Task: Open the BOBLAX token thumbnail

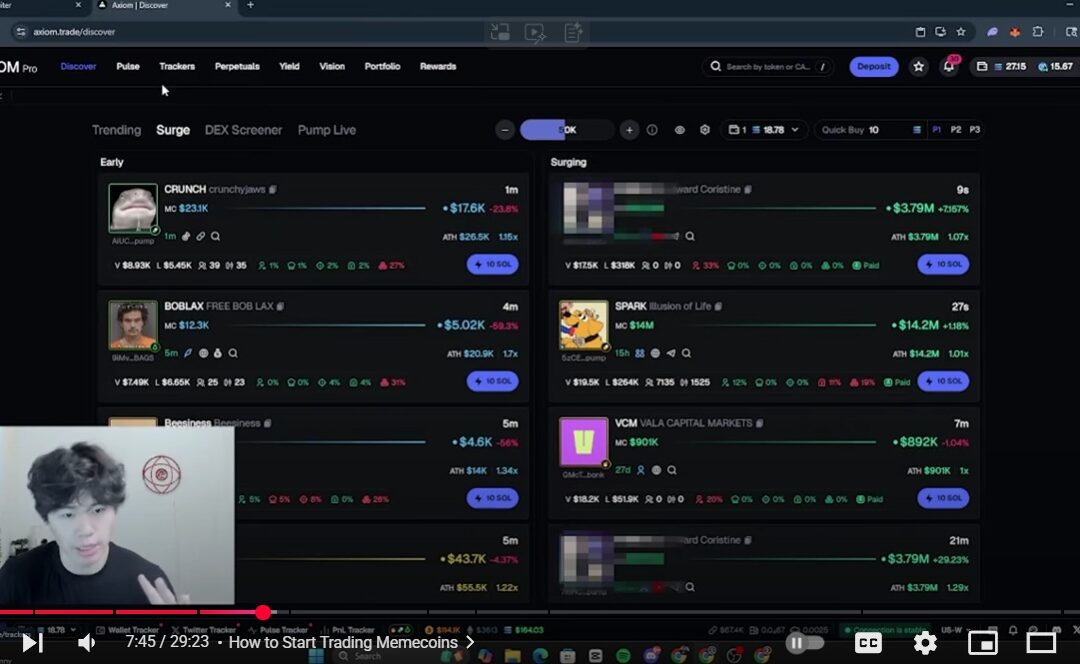Action: click(133, 324)
